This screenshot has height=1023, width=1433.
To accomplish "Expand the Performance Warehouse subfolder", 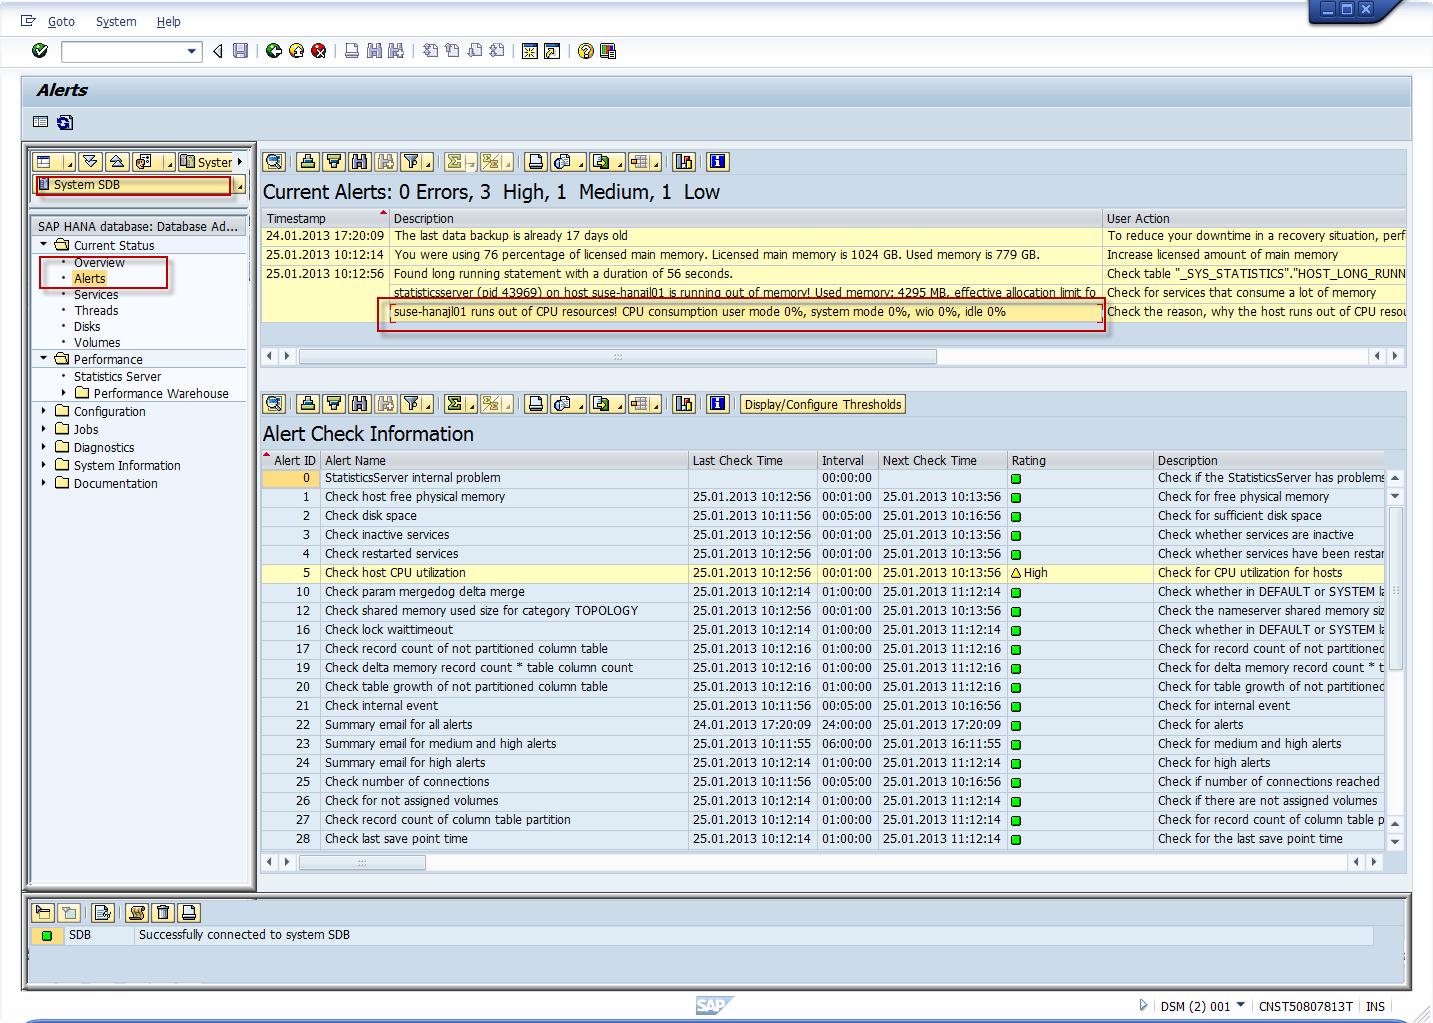I will click(x=64, y=393).
